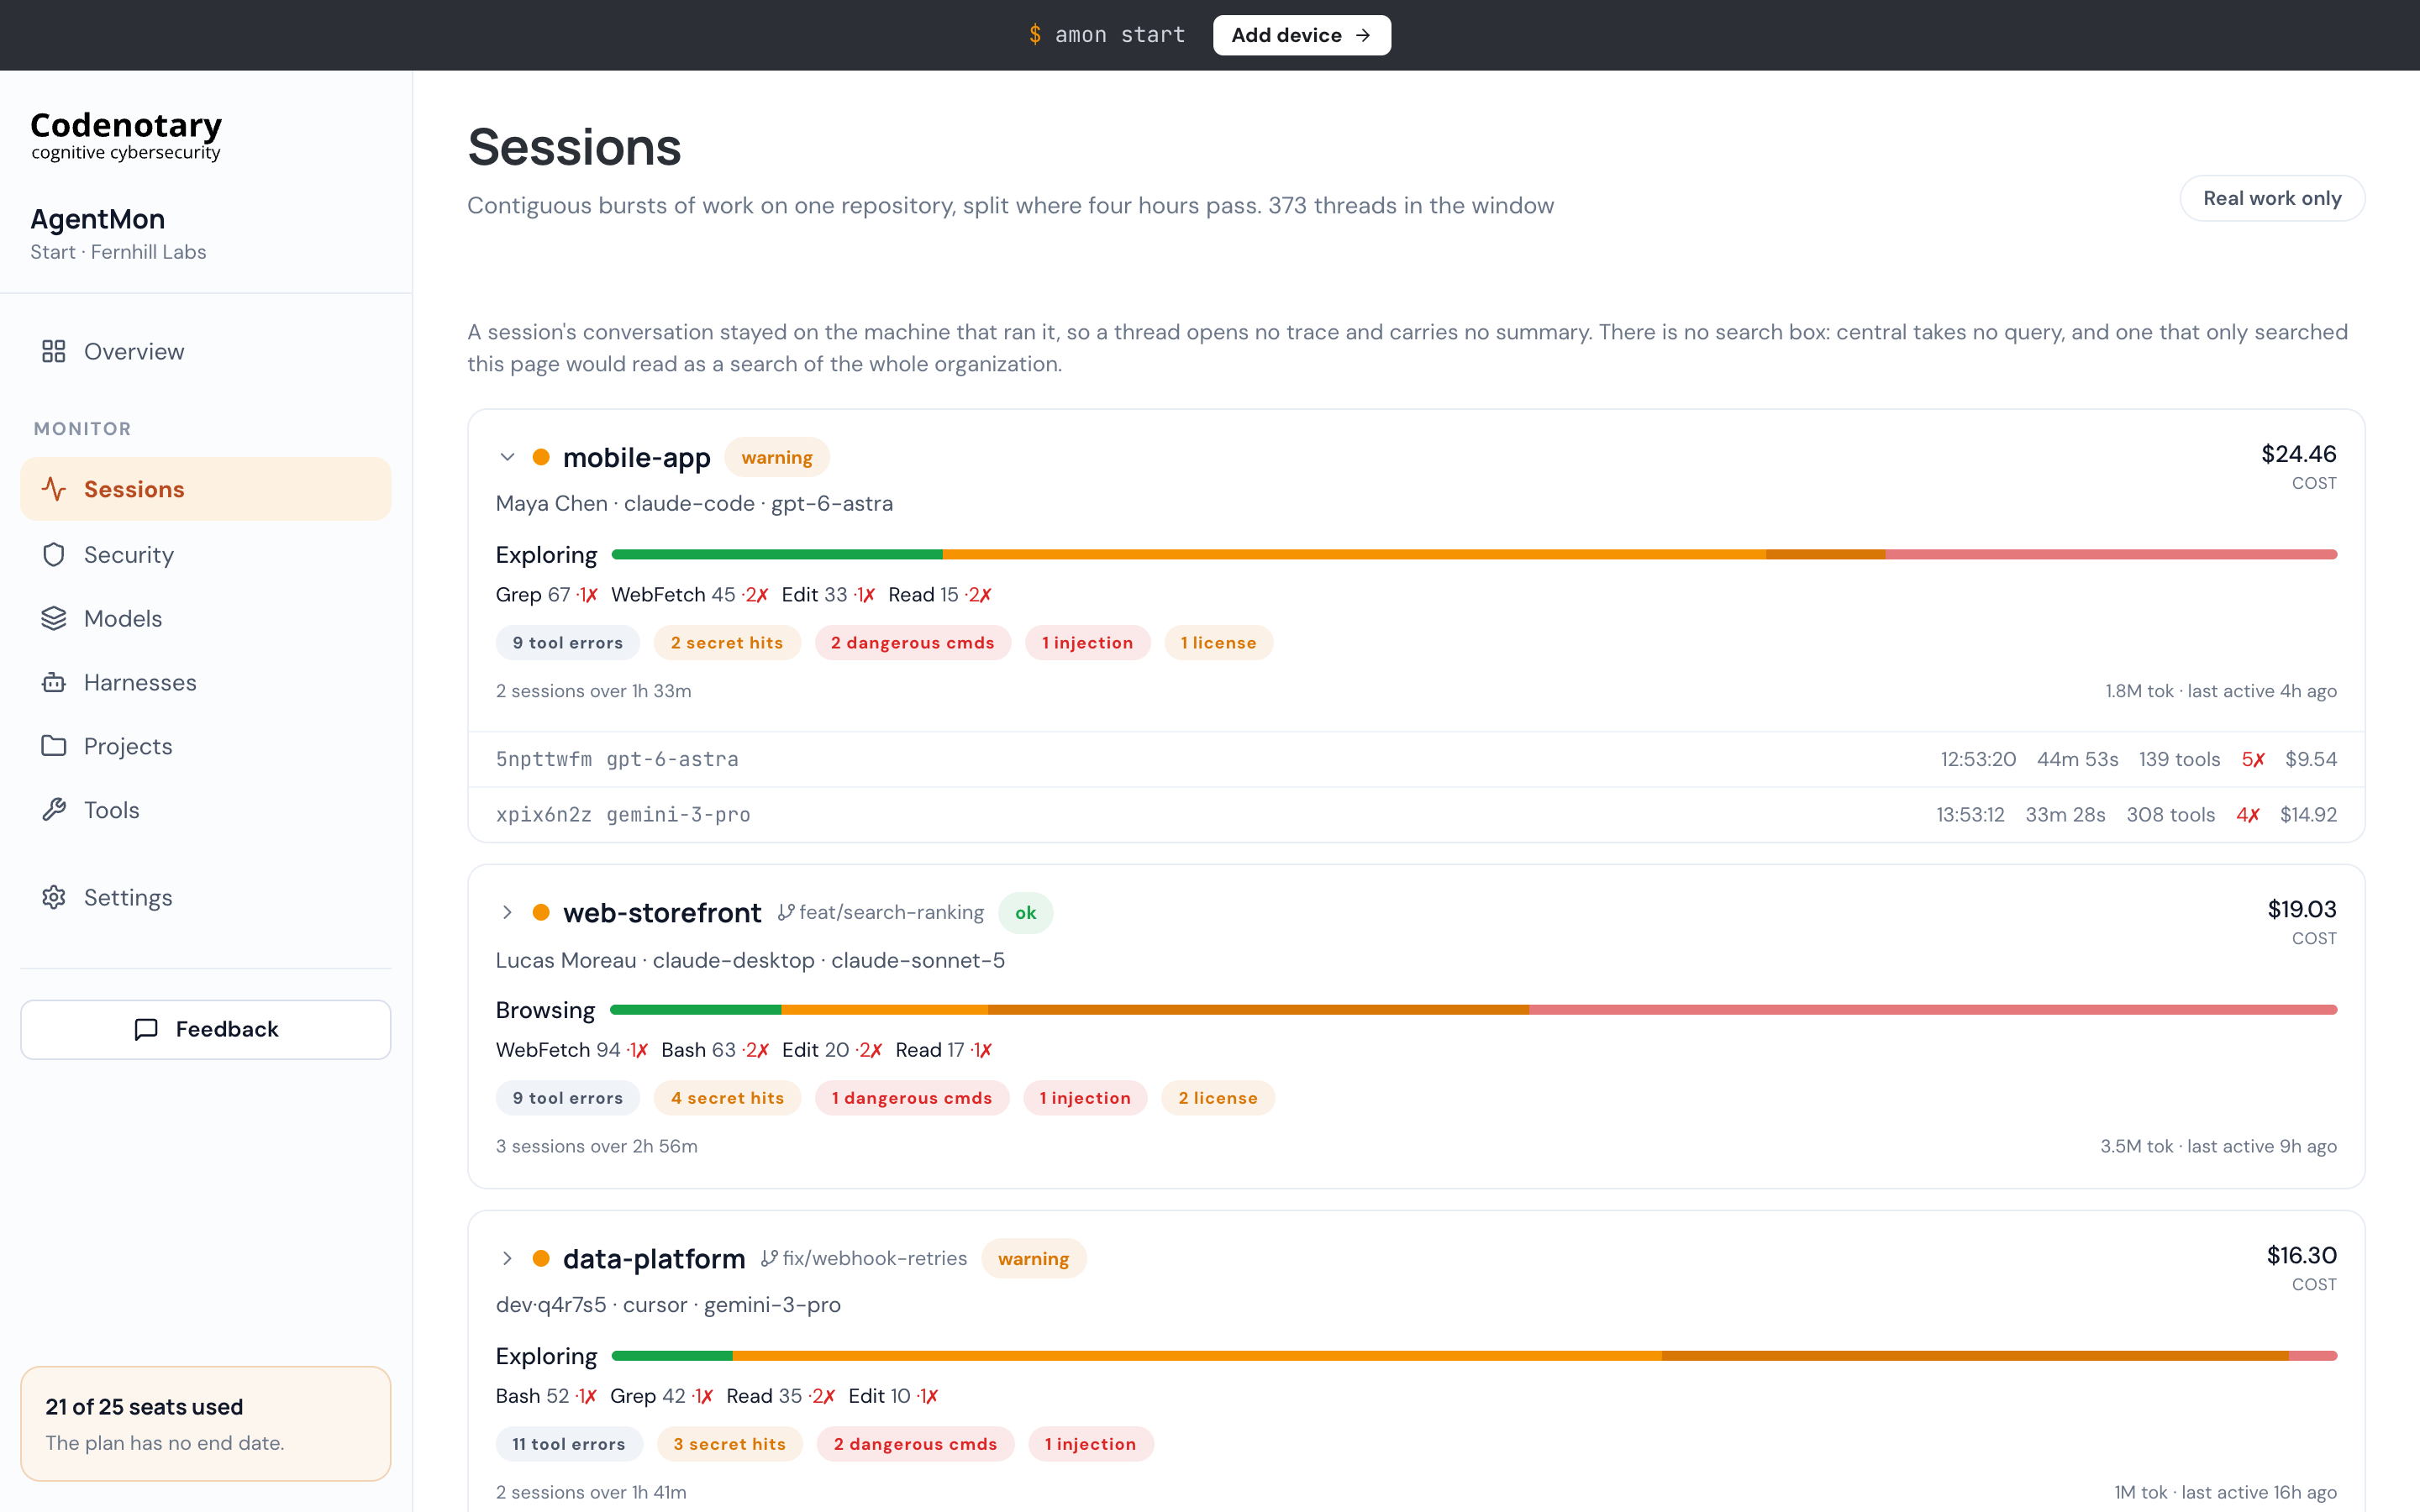This screenshot has width=2420, height=1512.
Task: Go to the Security section
Action: [x=206, y=555]
